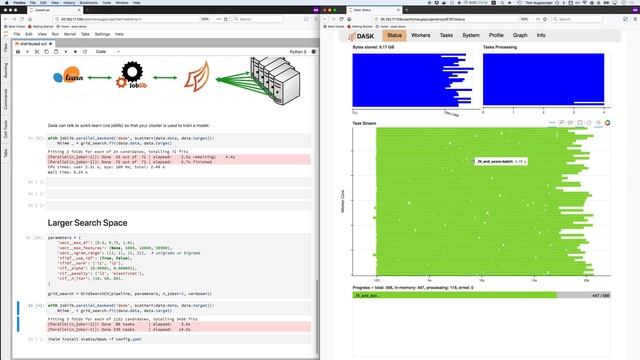
Task: Toggle the wheel zoom tool on Task Stream
Action: [571, 123]
